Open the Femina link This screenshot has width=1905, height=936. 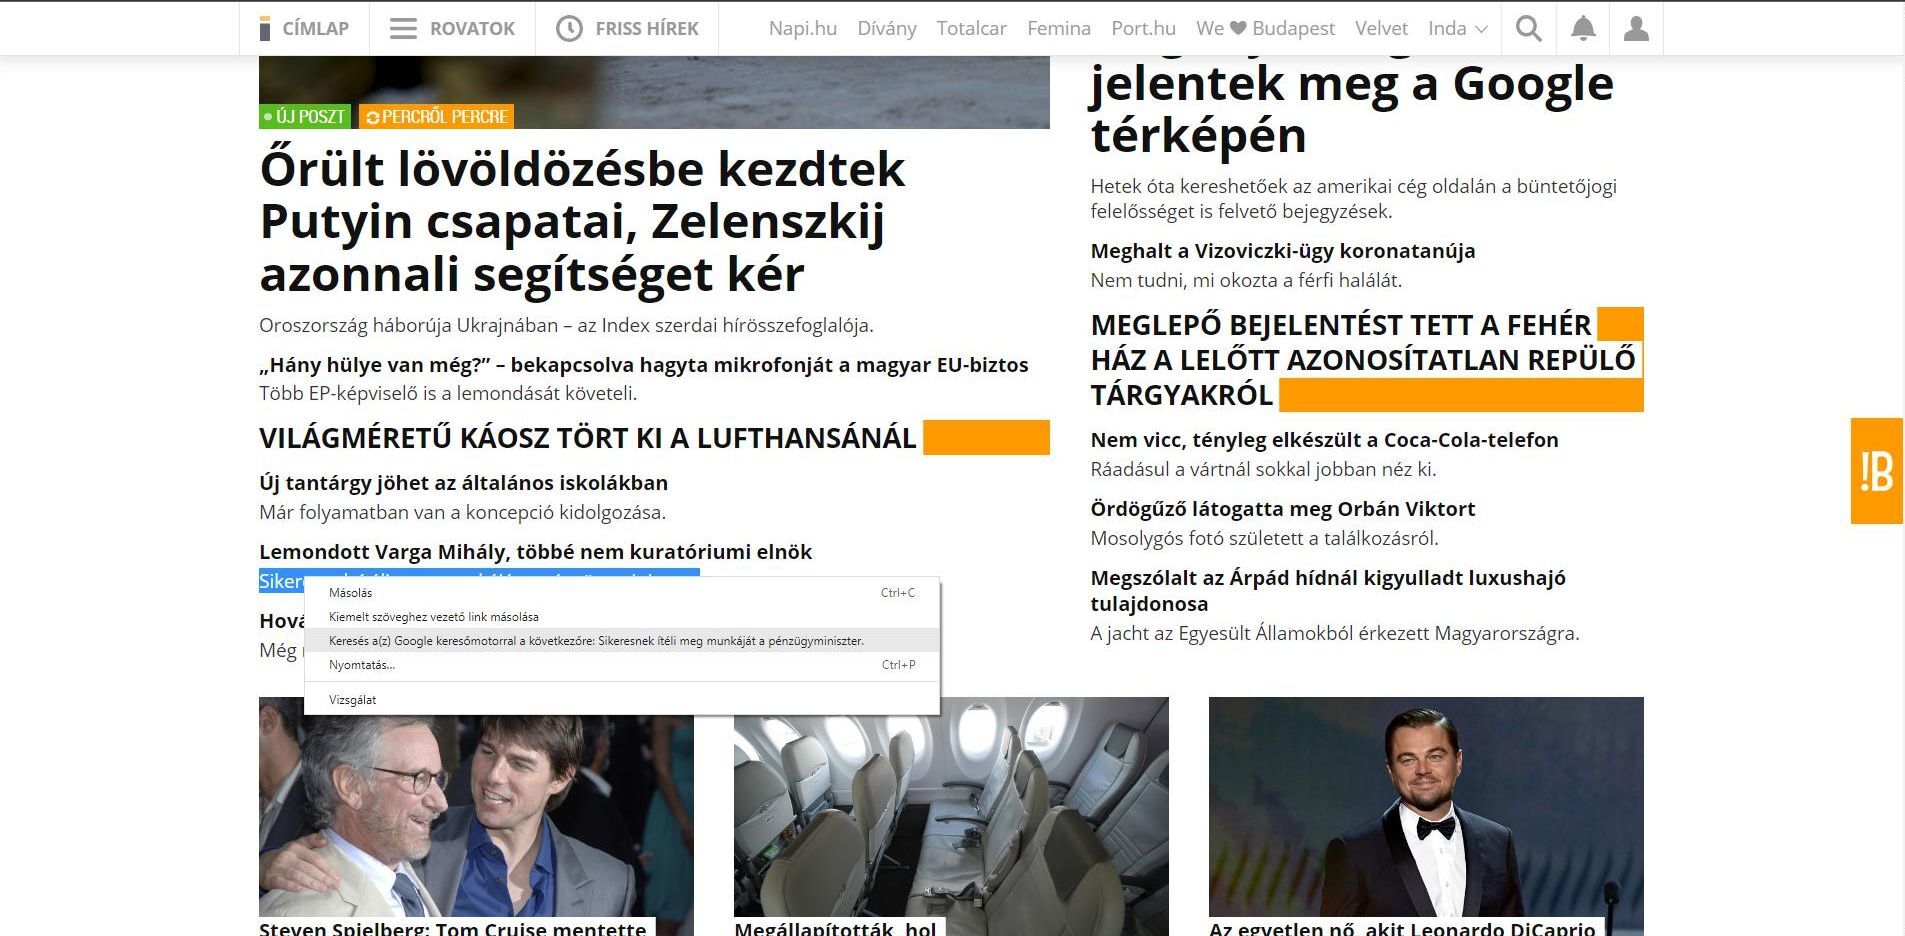[x=1059, y=29]
